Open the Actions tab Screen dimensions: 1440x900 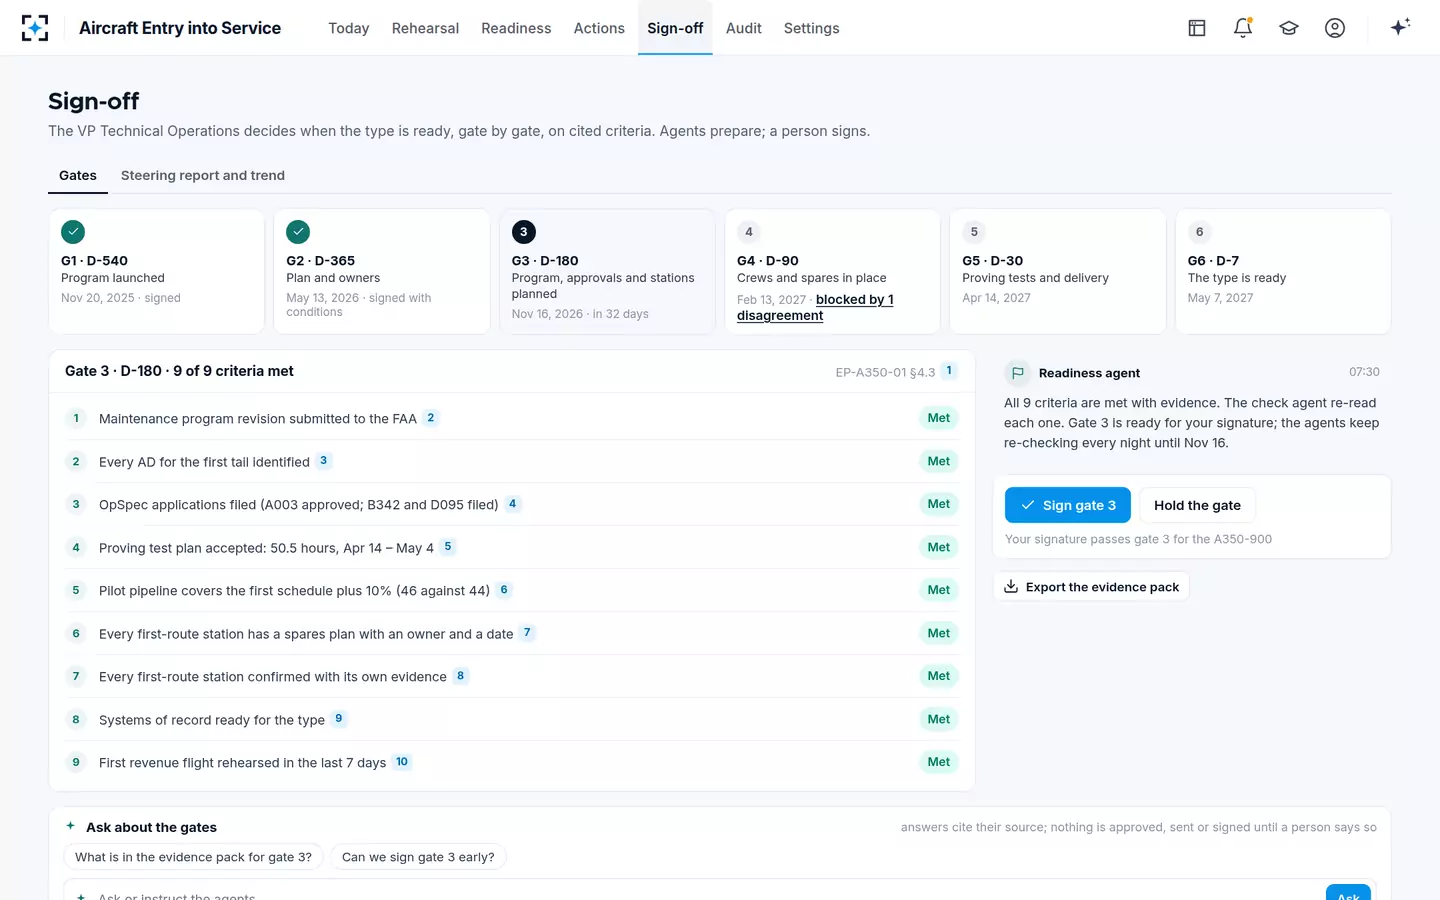pos(599,28)
